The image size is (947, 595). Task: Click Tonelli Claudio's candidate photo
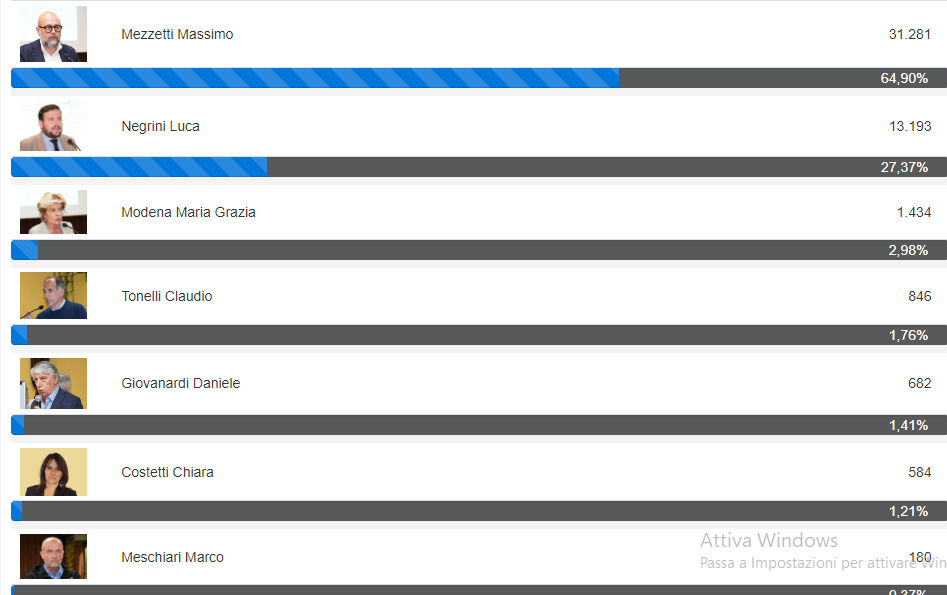53,296
